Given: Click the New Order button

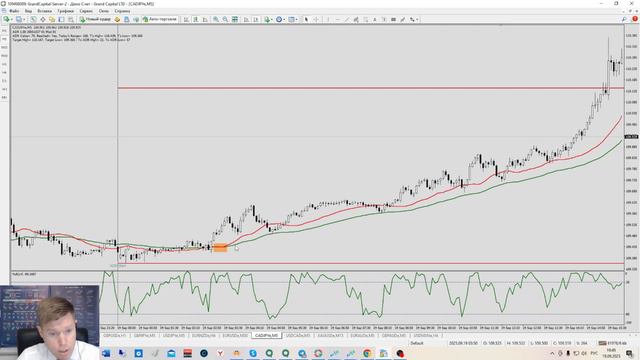Looking at the screenshot, I should [x=95, y=19].
